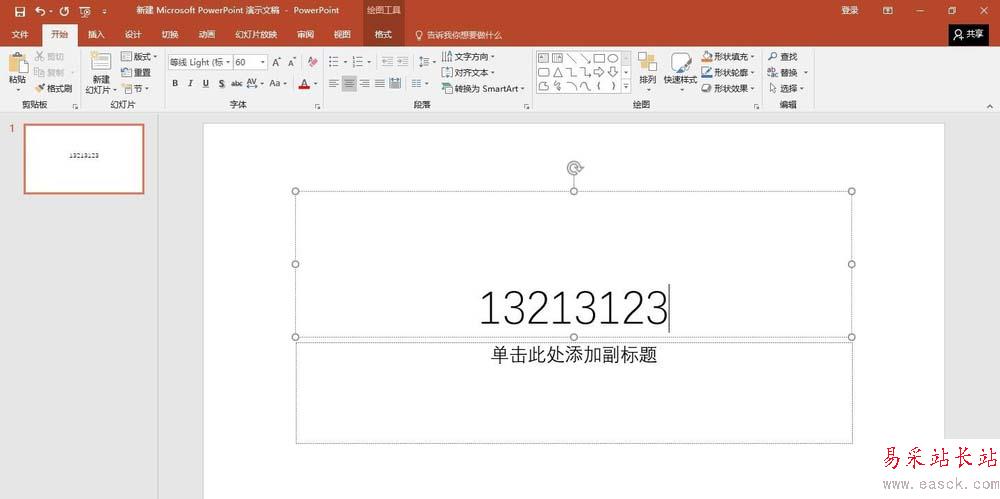Click the Paste (粘贴) clipboard icon
This screenshot has width=1000, height=499.
(18, 64)
